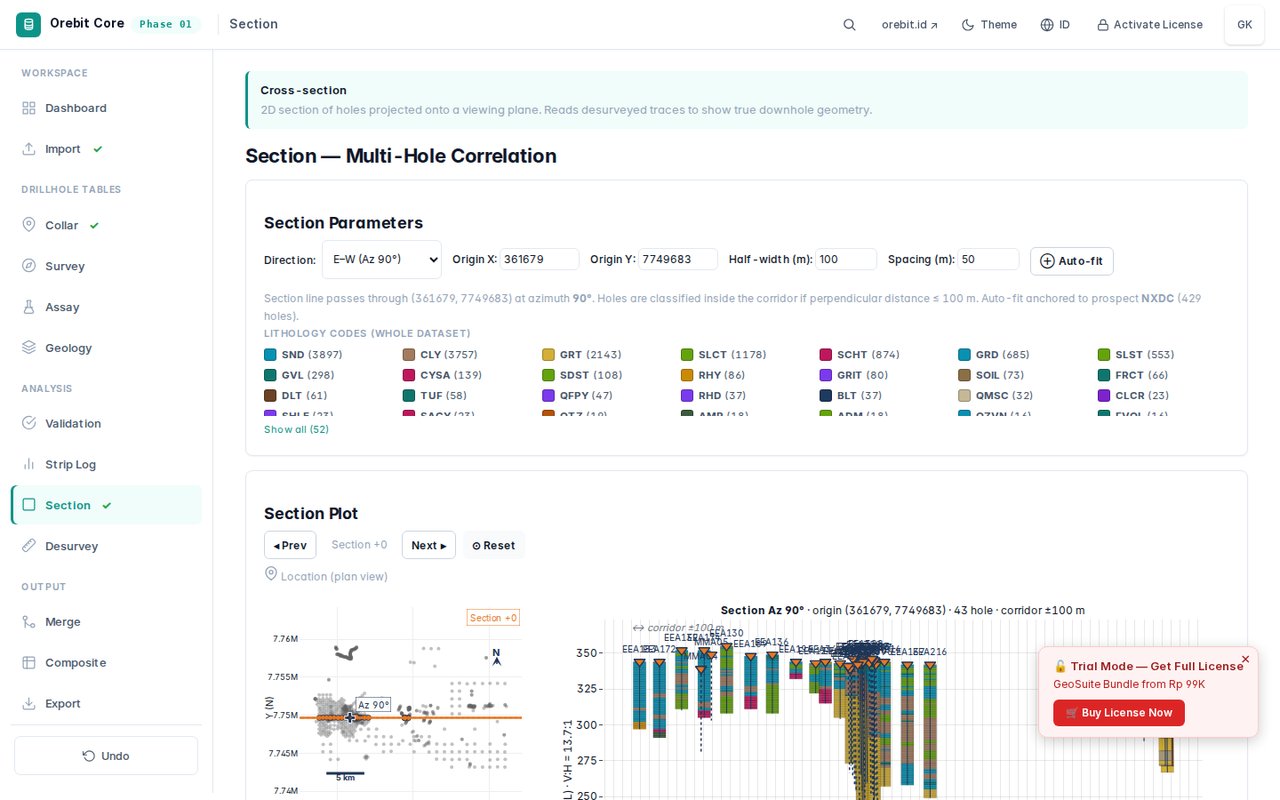Click the Section +0 counter text
Viewport: 1280px width, 800px height.
[x=359, y=545]
